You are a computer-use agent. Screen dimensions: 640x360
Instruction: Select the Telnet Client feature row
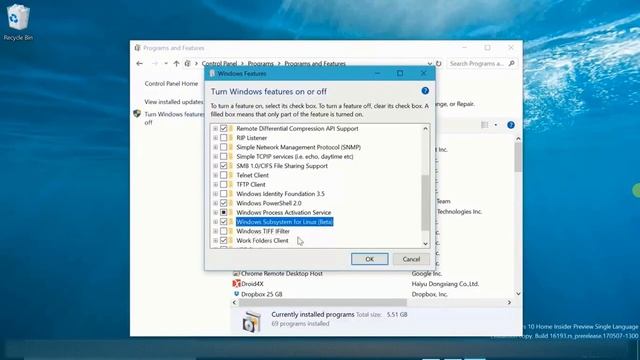[252, 175]
